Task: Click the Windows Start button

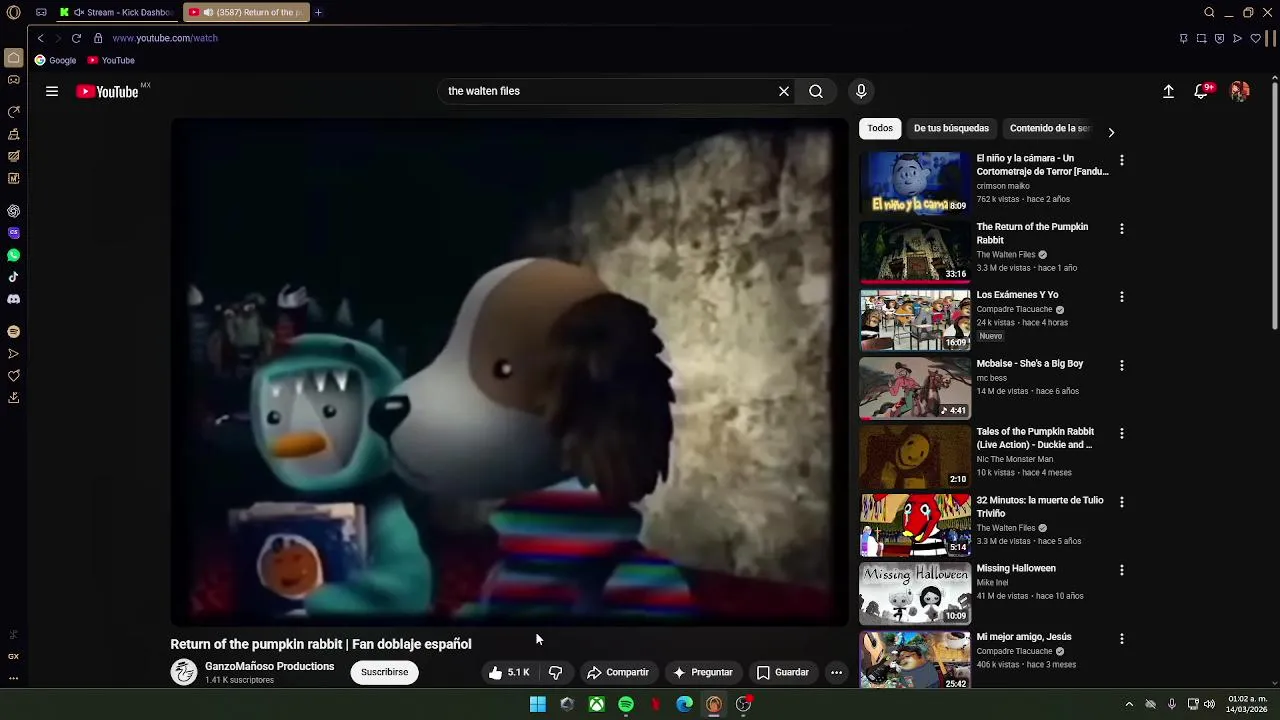Action: (x=538, y=704)
